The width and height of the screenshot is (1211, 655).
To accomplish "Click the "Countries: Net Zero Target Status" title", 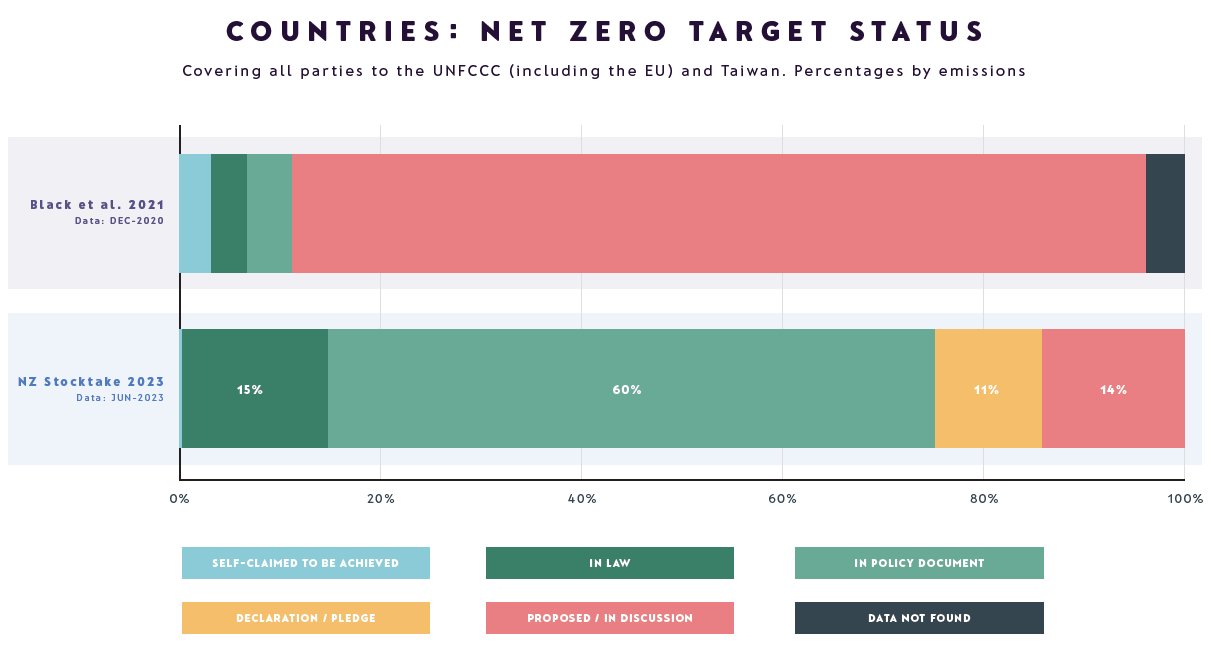I will pyautogui.click(x=606, y=32).
